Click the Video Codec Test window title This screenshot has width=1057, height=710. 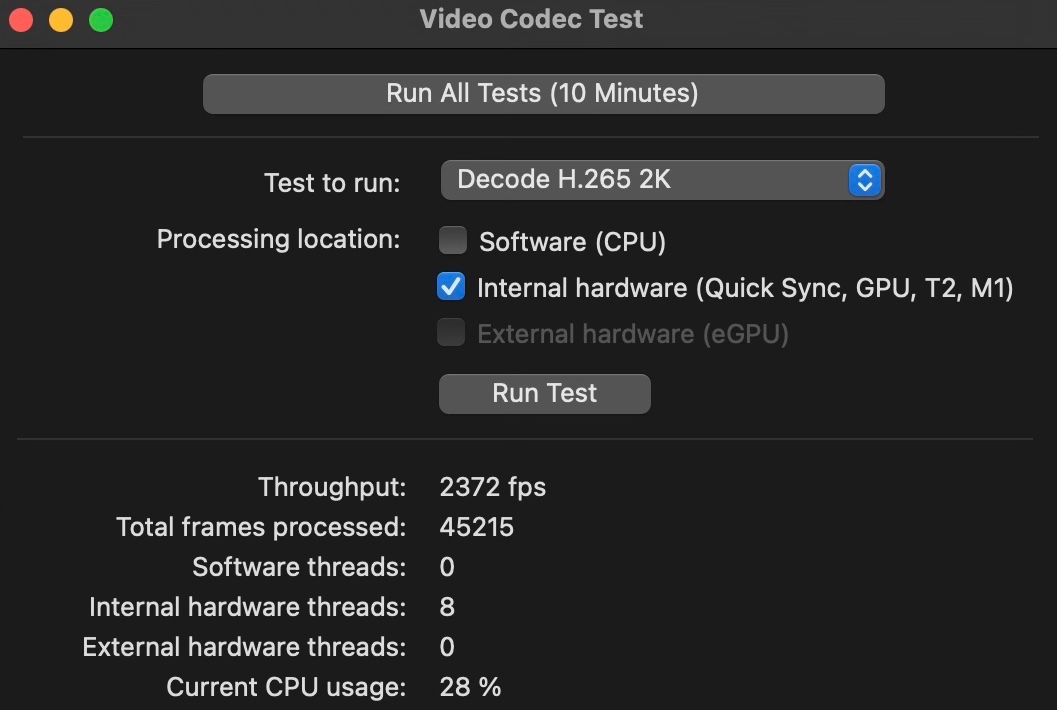[531, 19]
